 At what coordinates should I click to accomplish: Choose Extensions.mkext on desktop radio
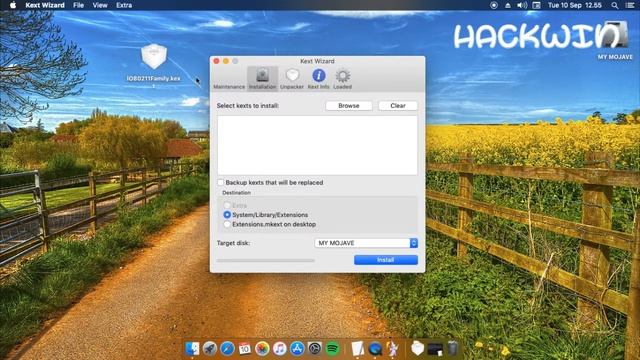click(x=227, y=224)
